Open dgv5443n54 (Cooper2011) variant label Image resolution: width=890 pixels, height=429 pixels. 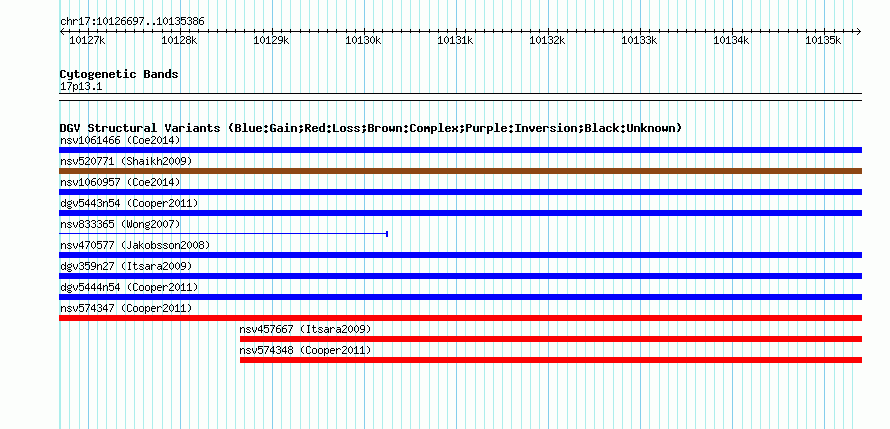129,203
